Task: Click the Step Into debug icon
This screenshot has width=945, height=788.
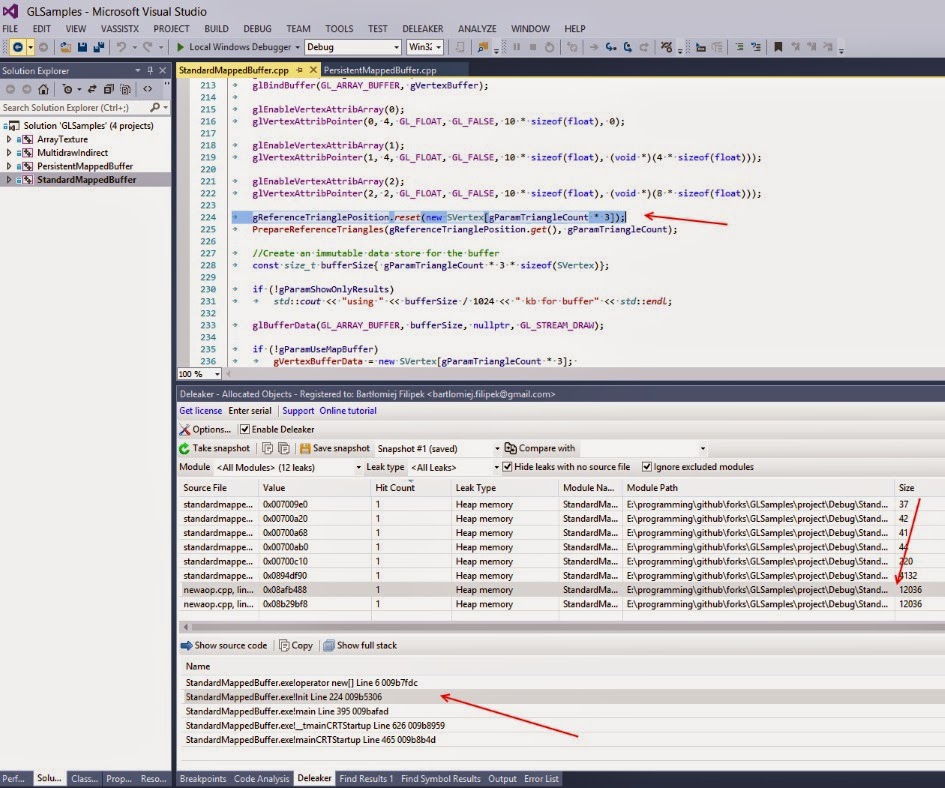Action: coord(612,47)
